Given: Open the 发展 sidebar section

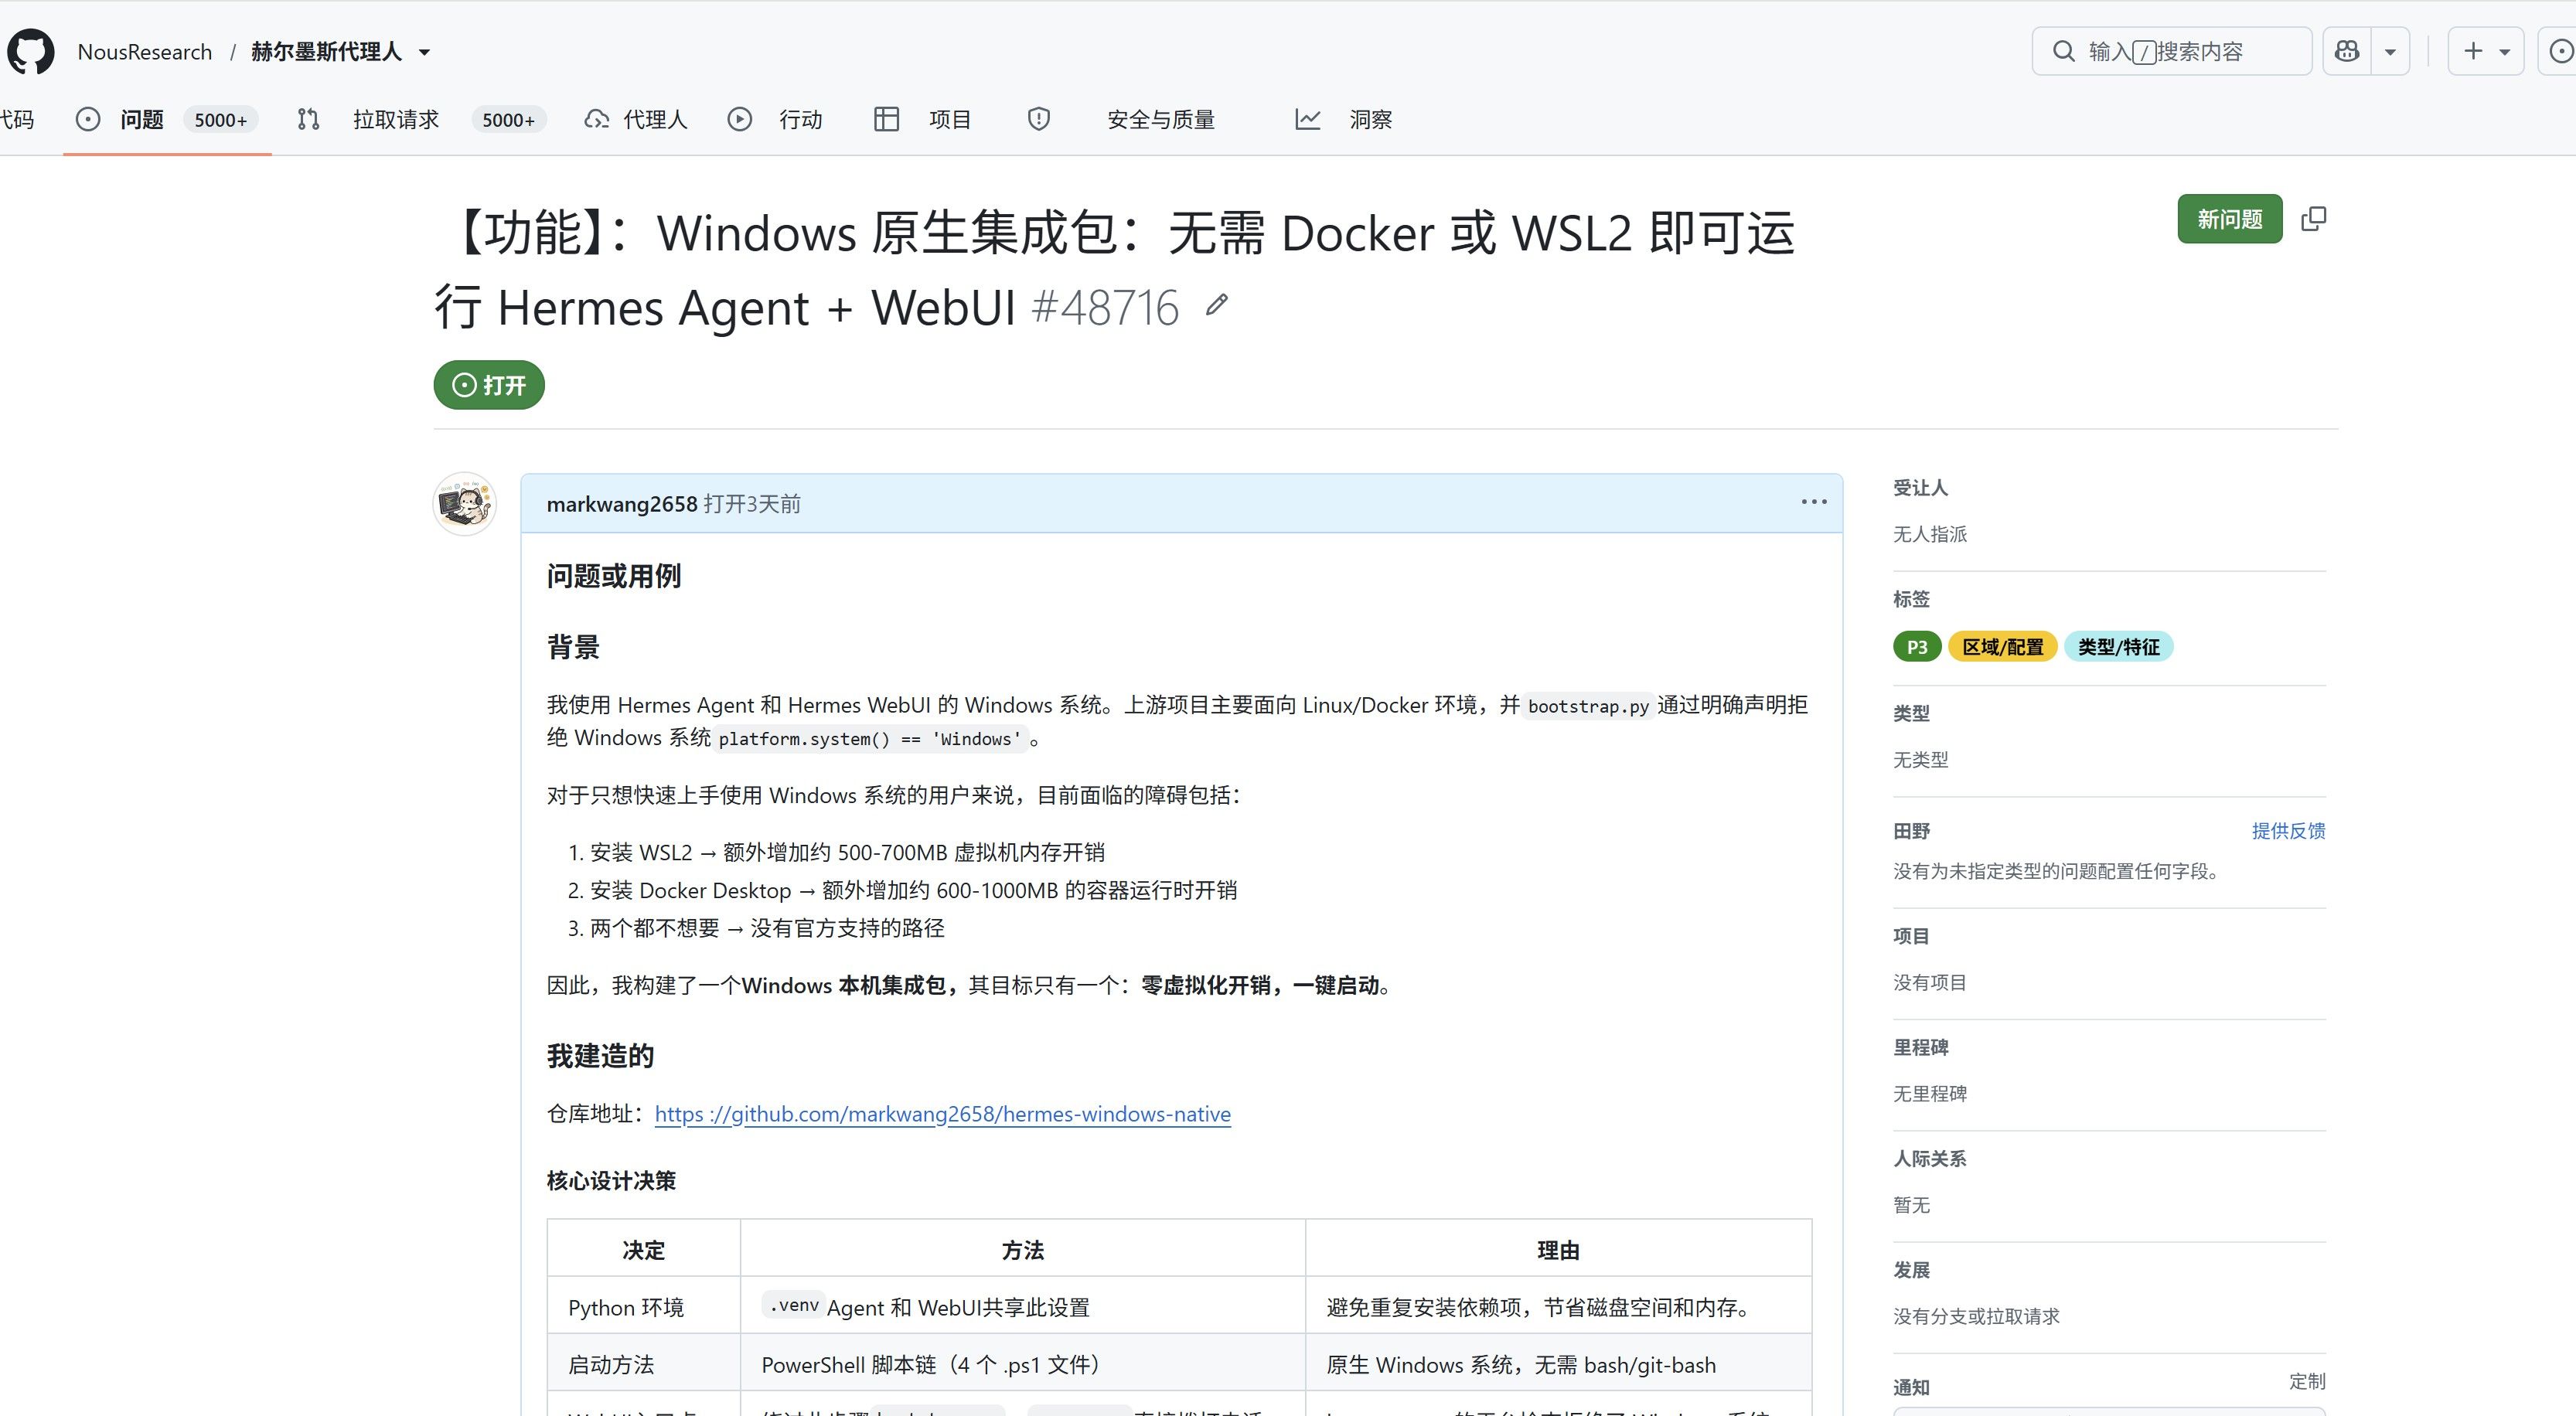Looking at the screenshot, I should point(1911,1270).
